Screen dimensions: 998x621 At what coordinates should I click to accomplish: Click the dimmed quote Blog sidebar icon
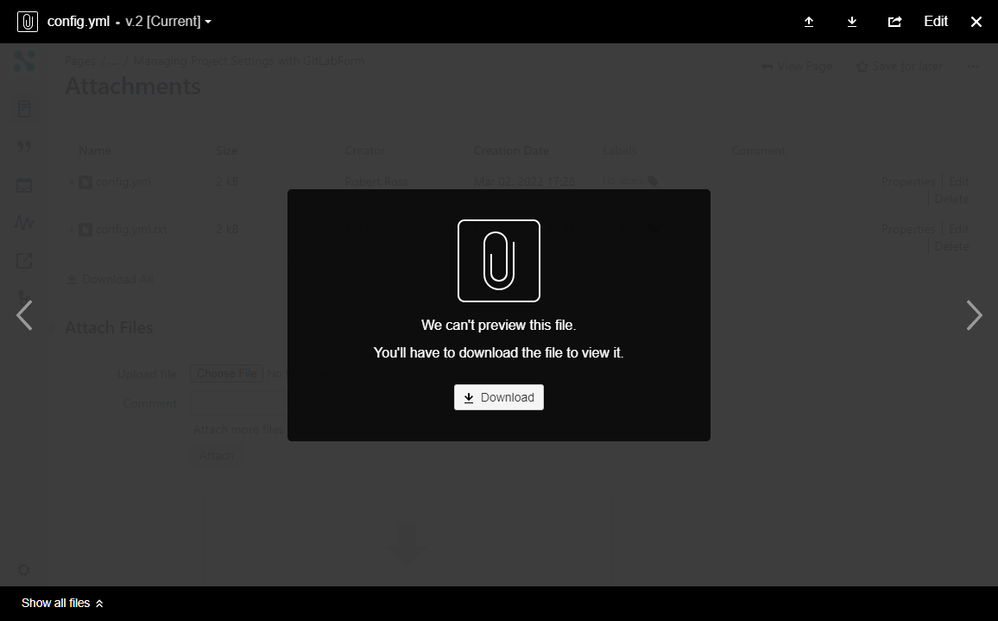point(24,147)
